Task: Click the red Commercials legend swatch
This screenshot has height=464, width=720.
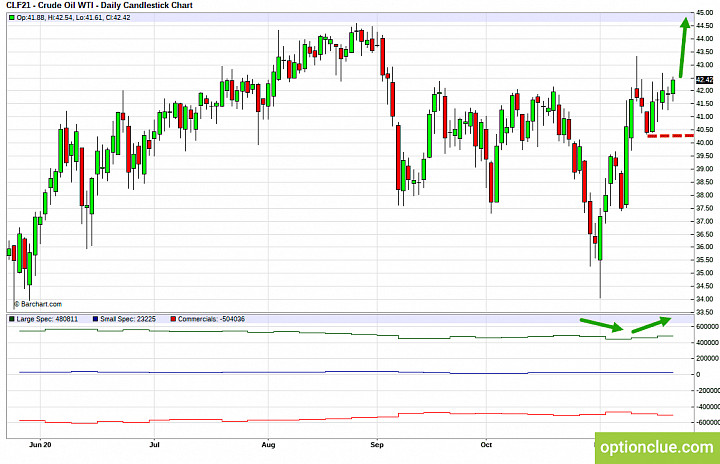Action: click(173, 319)
